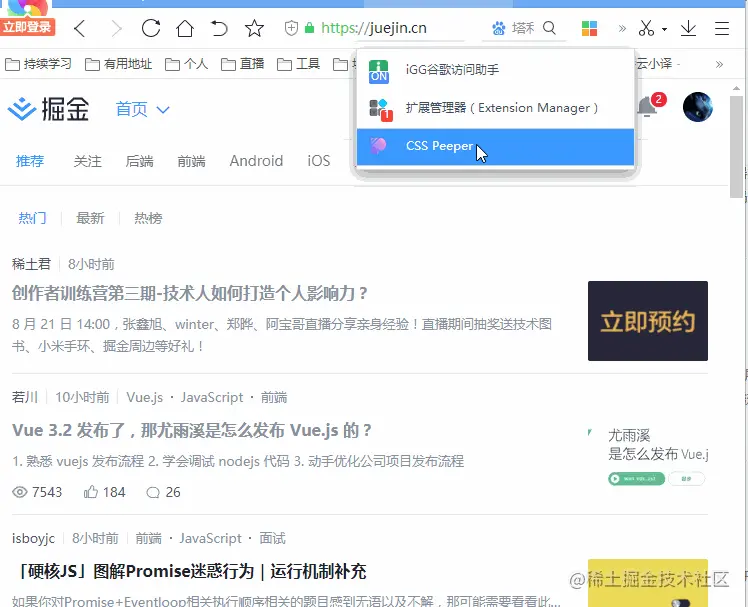Screen dimensions: 748x607
Task: Open the downloads icon
Action: (x=688, y=28)
